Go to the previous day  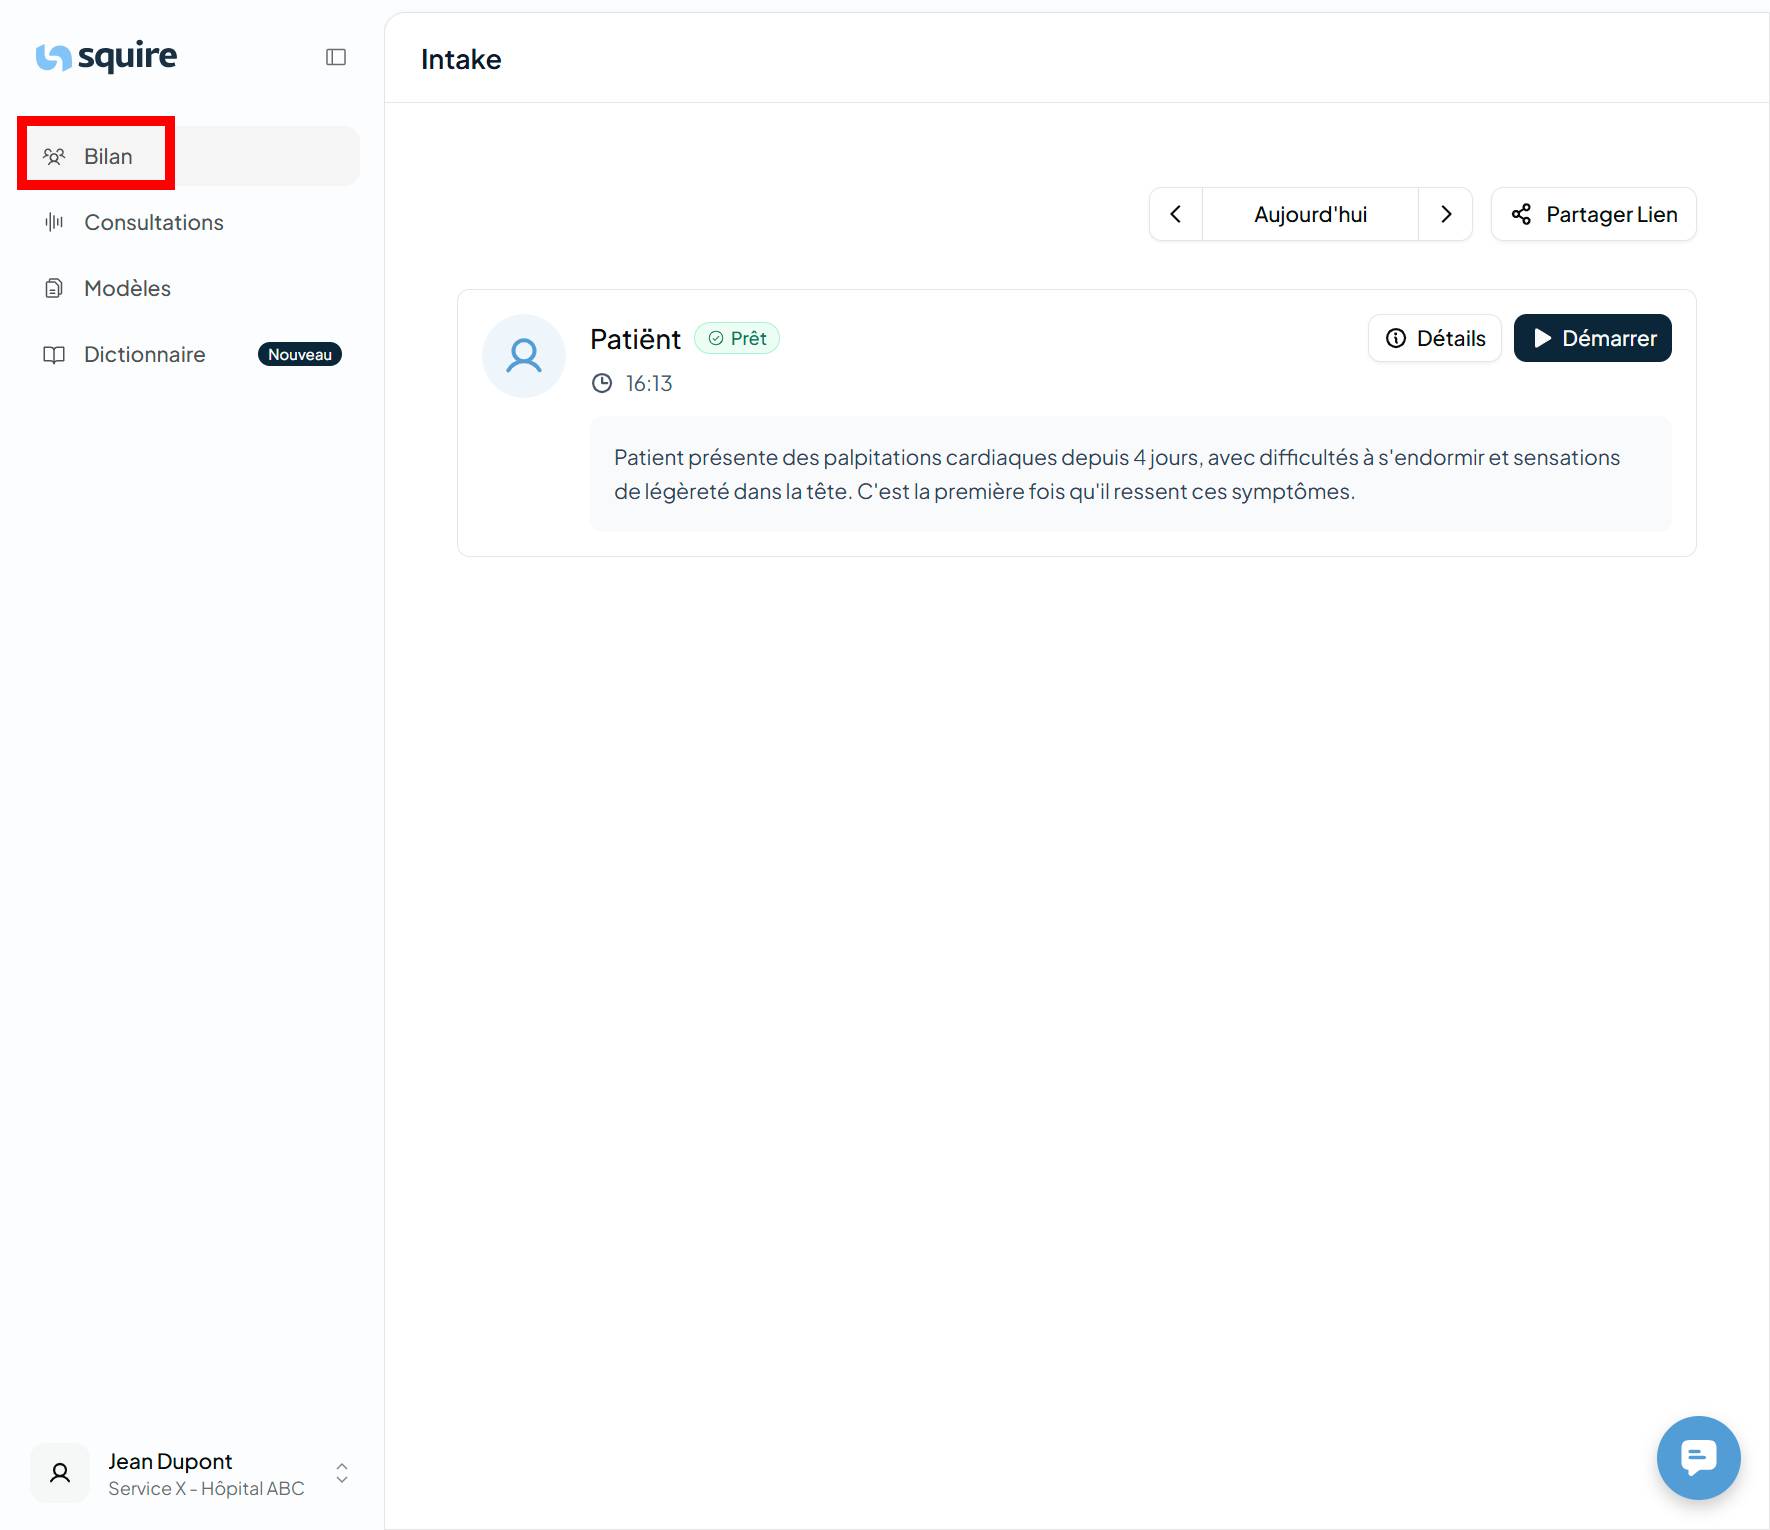point(1176,214)
